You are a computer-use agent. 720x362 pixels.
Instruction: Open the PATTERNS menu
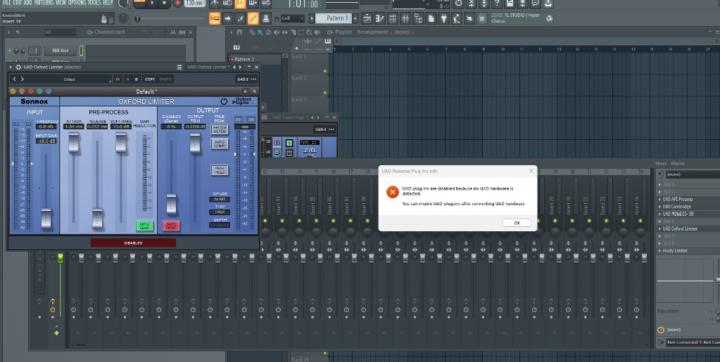(45, 3)
